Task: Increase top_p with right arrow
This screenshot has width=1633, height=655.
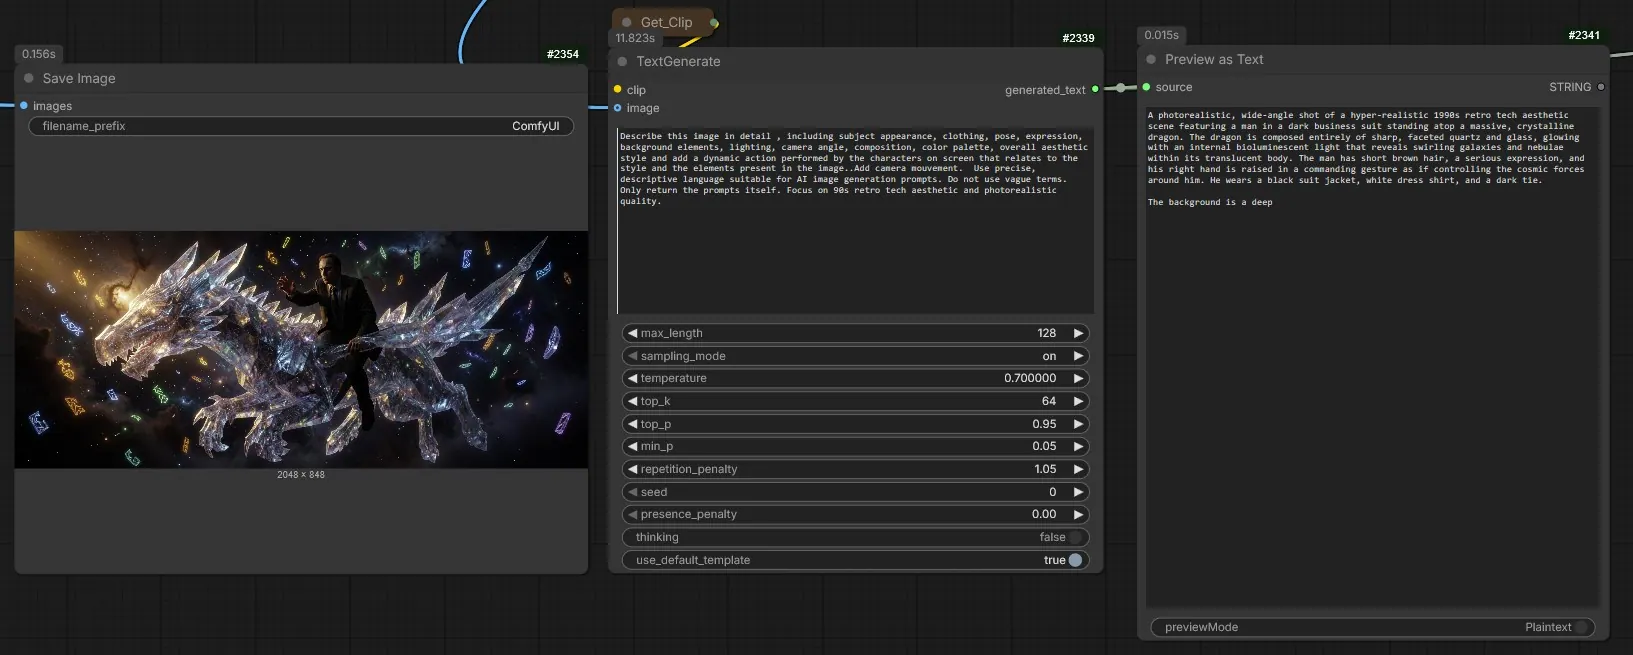Action: (1078, 424)
